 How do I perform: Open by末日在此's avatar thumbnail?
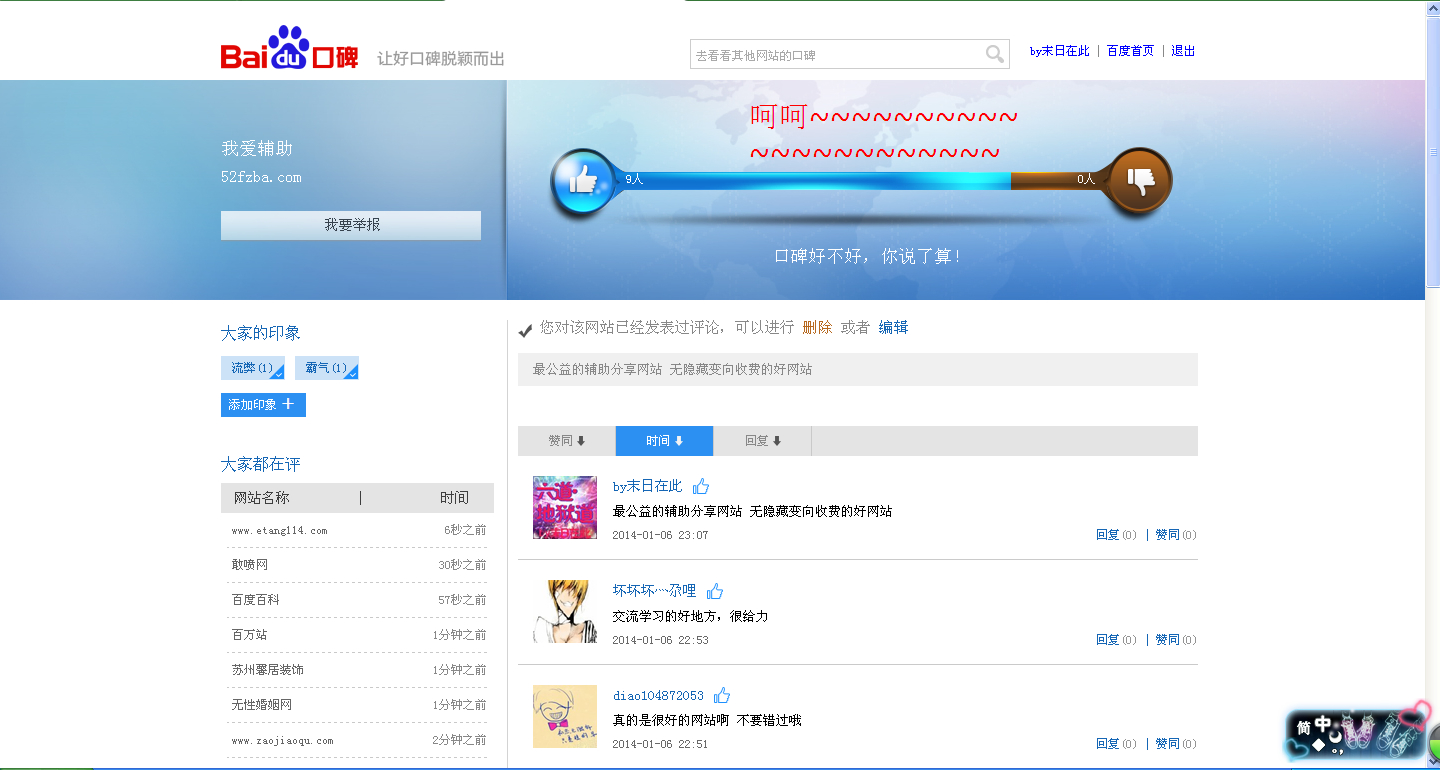[x=564, y=508]
